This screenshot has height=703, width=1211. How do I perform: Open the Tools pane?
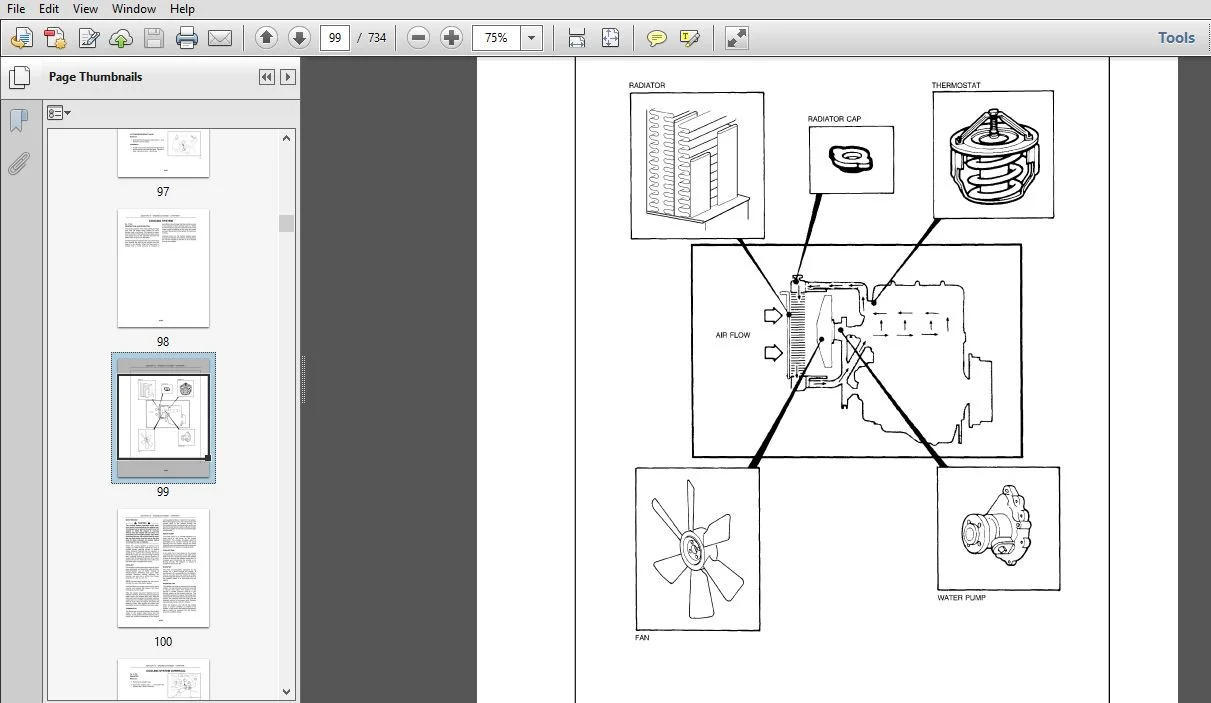click(1176, 38)
